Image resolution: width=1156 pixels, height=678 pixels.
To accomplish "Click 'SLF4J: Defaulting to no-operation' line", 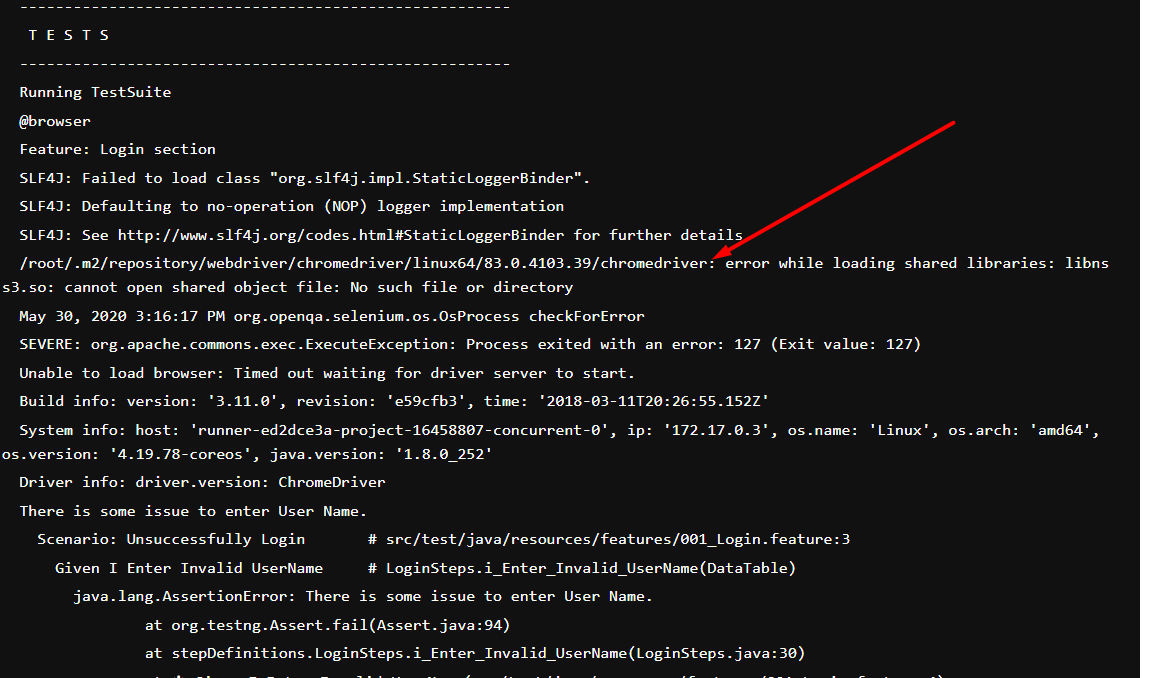I will click(291, 207).
